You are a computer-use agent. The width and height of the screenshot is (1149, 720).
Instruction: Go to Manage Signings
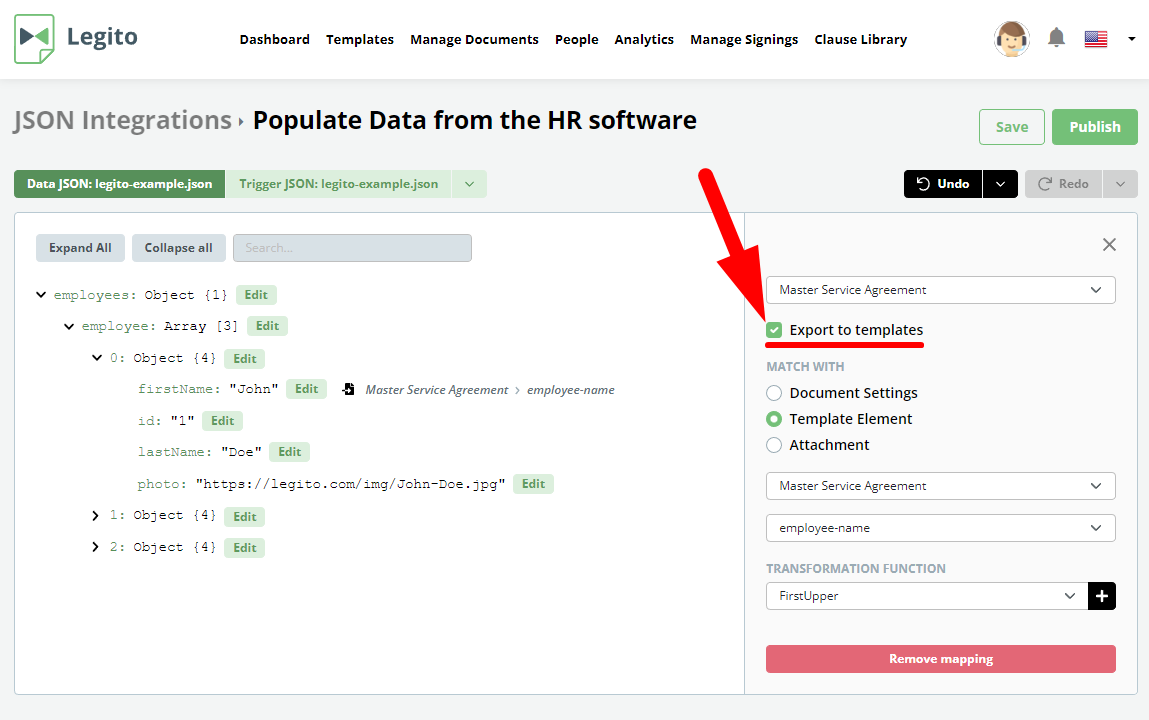click(744, 40)
